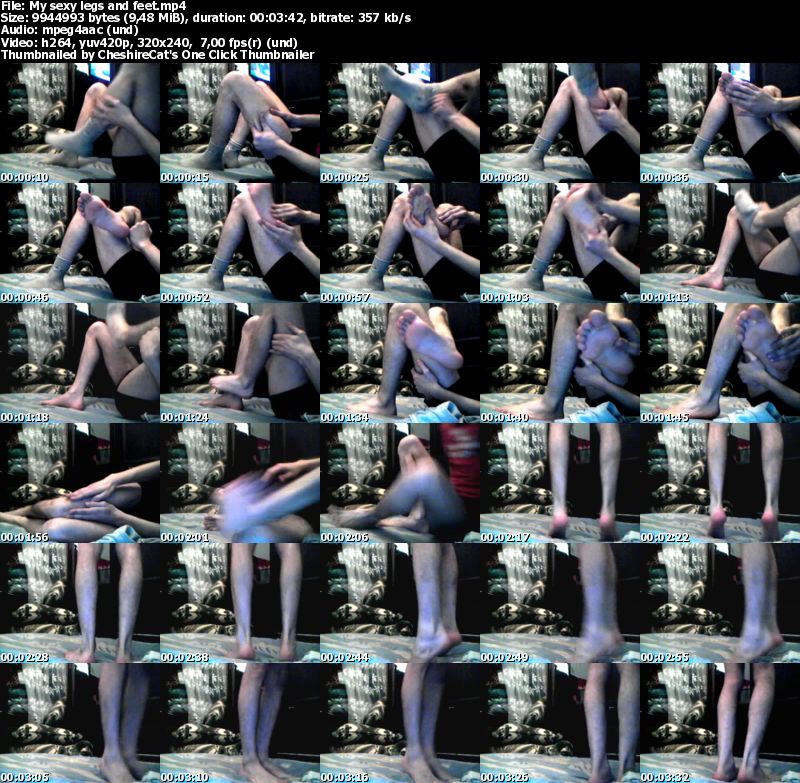Viewport: 800px width, 783px height.
Task: Pick the frame timestamped 00:00:57
Action: (x=400, y=241)
